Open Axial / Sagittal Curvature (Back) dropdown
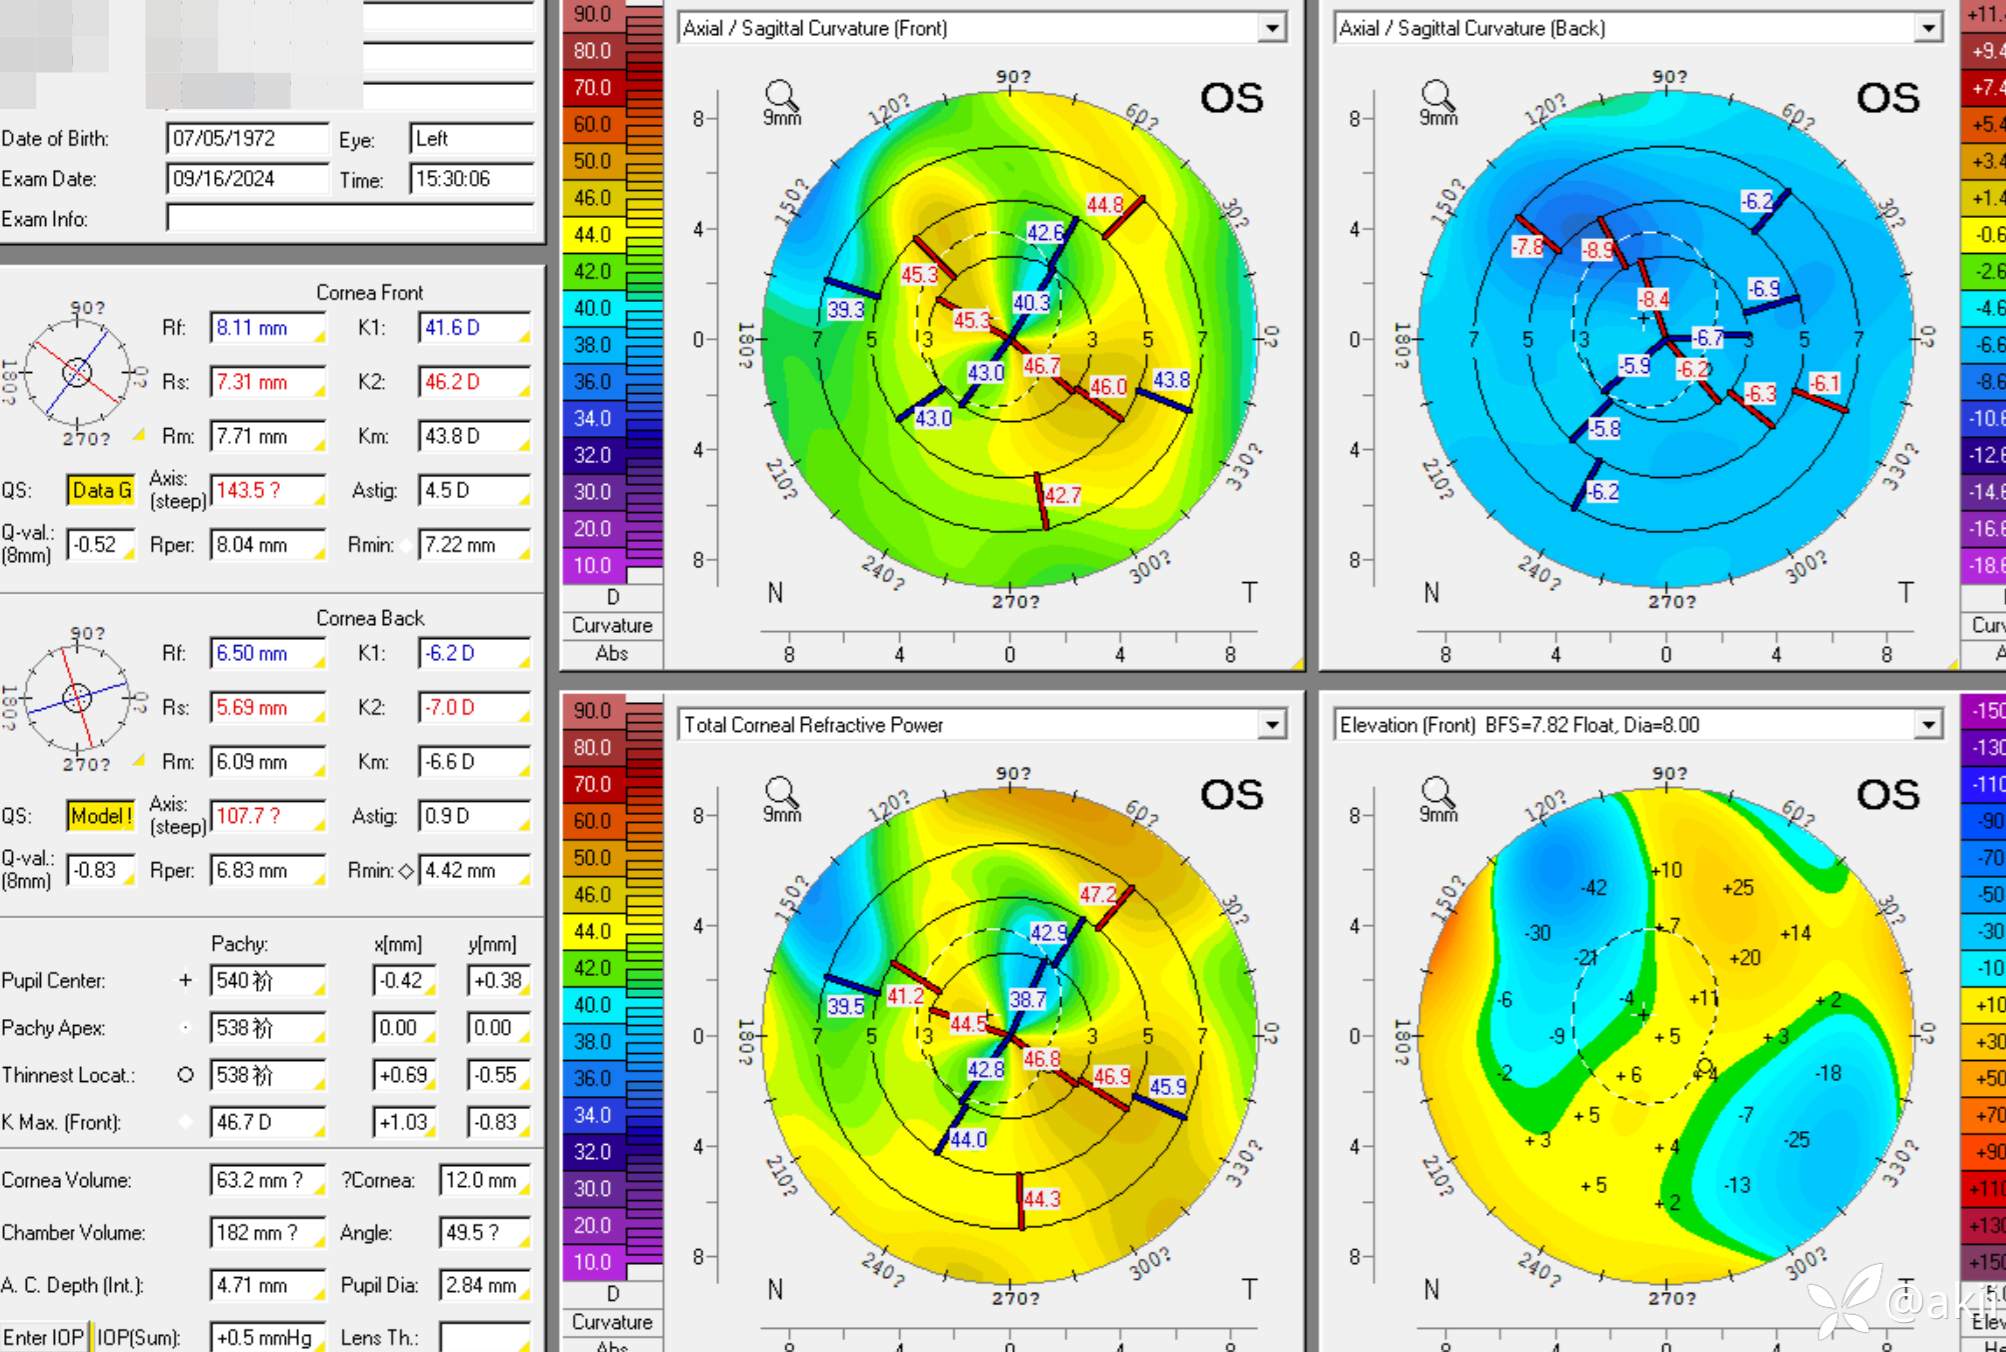Screen dimensions: 2006x1352 (1927, 28)
